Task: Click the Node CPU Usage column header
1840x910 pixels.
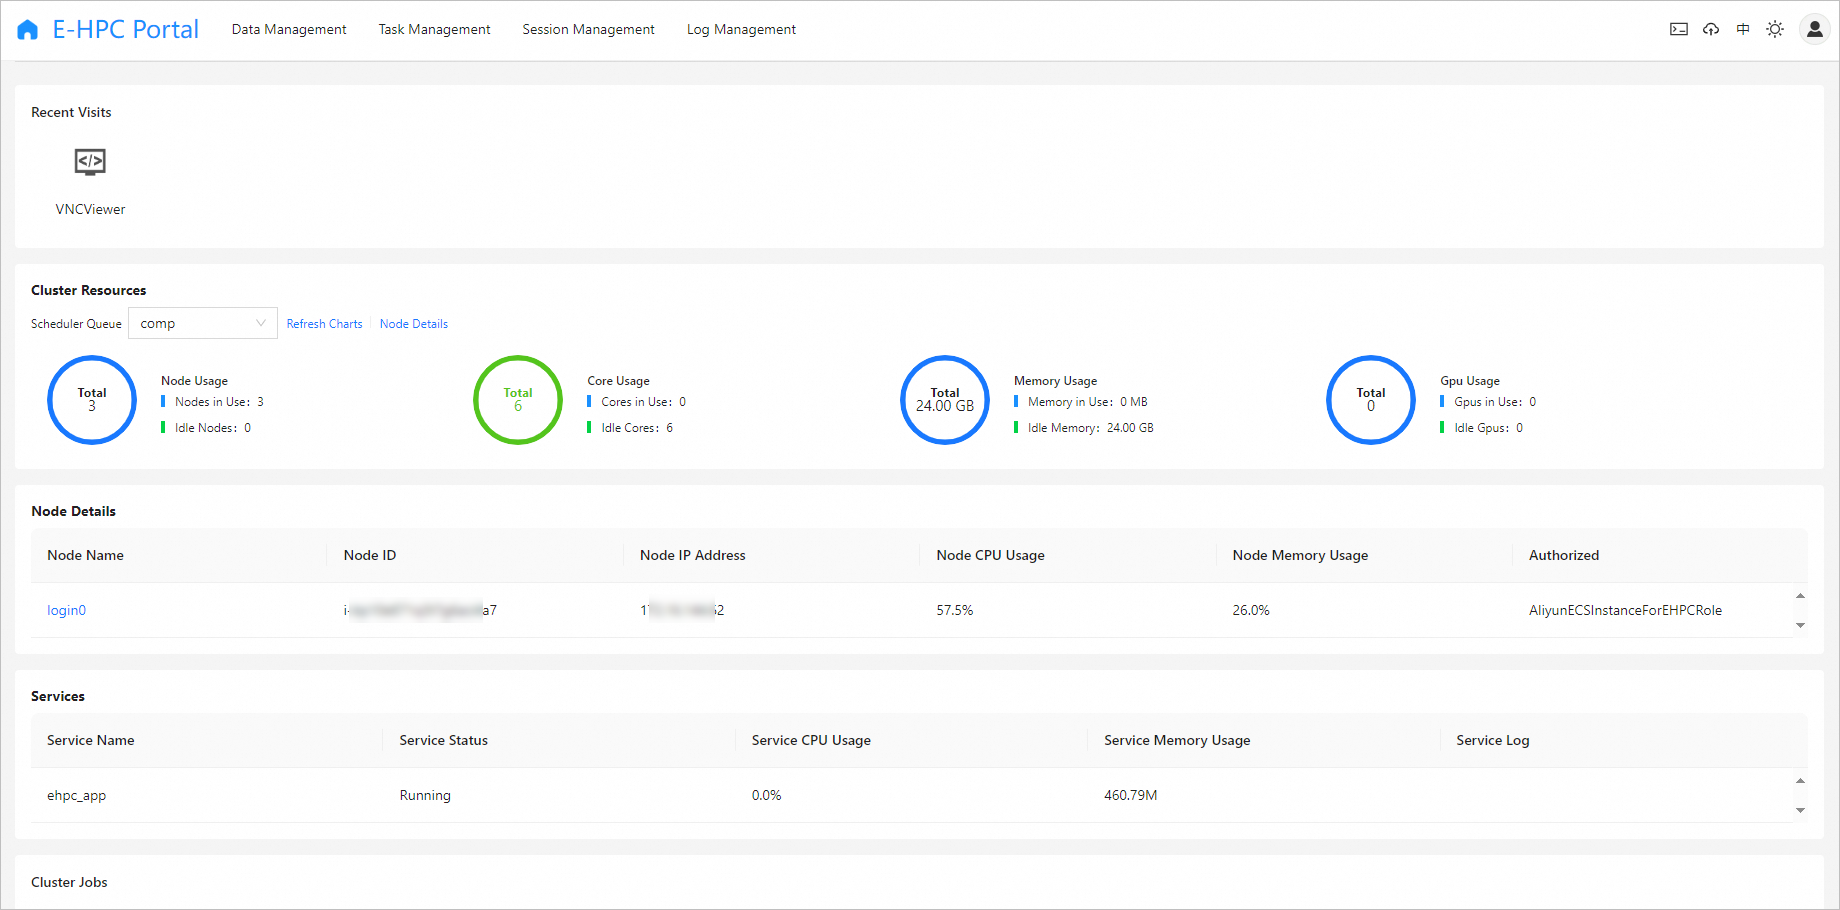Action: [x=990, y=555]
